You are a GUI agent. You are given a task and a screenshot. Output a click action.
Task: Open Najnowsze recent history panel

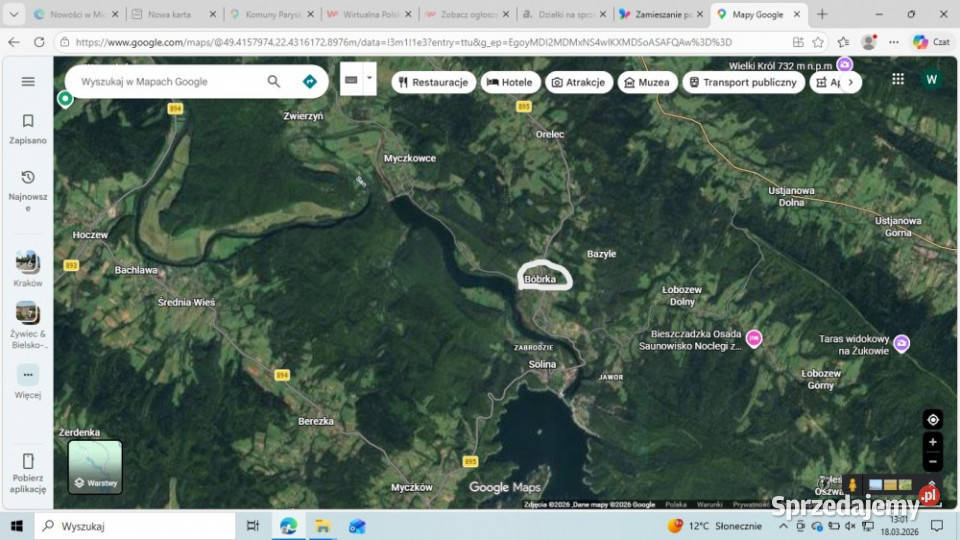point(28,190)
